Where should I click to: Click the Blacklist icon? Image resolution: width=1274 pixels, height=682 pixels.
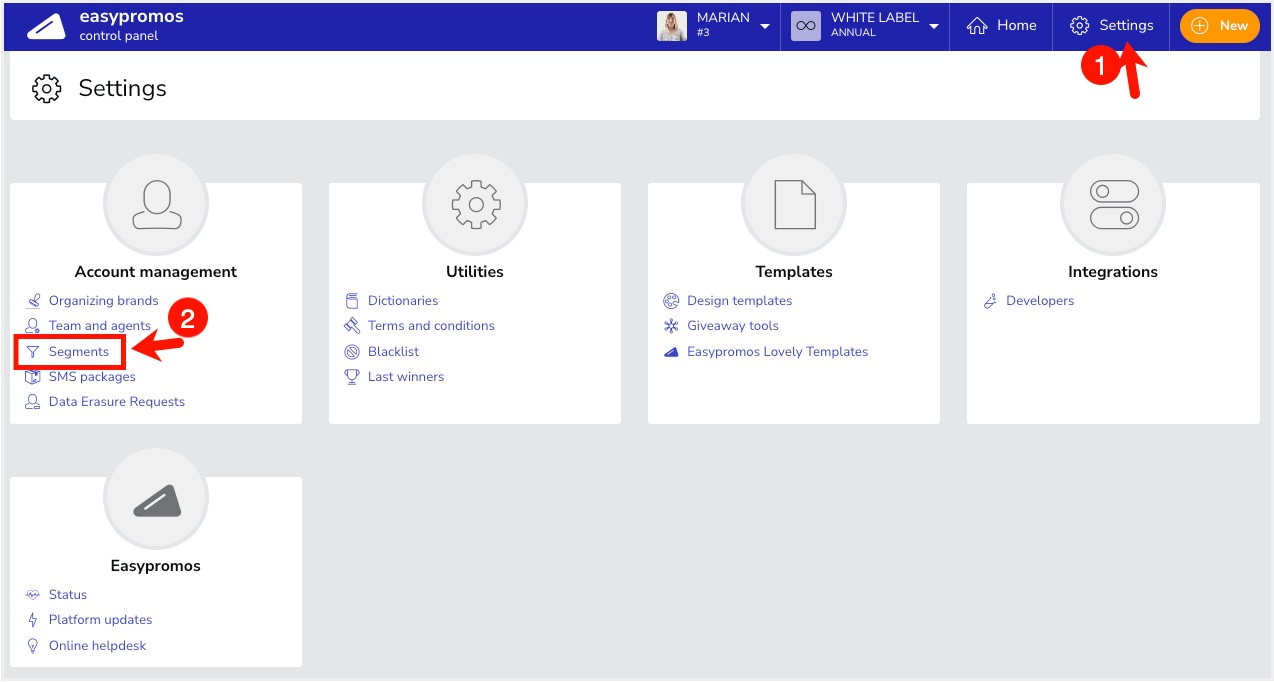(352, 352)
